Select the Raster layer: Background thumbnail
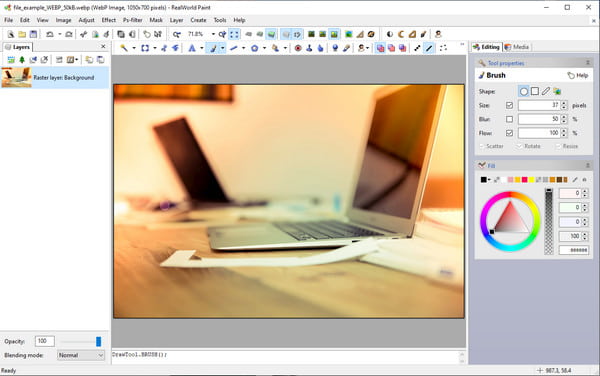 click(16, 77)
